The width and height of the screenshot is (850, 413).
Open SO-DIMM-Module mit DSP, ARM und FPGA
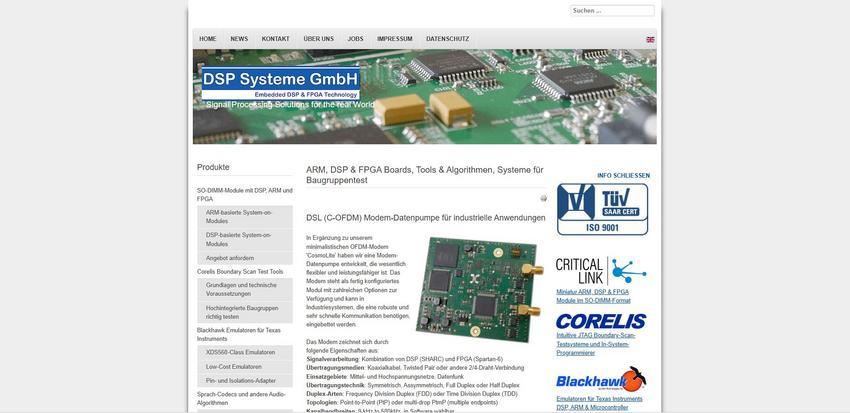[244, 195]
